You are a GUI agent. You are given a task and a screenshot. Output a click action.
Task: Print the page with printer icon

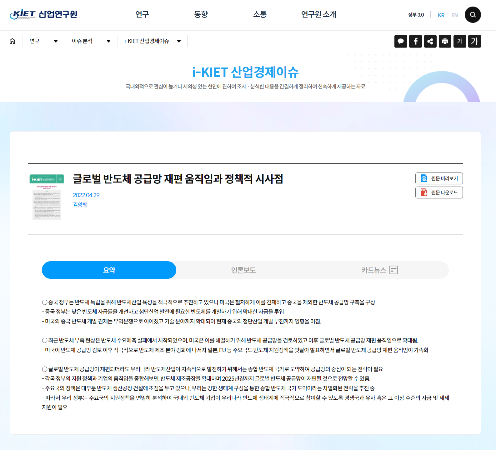click(445, 41)
